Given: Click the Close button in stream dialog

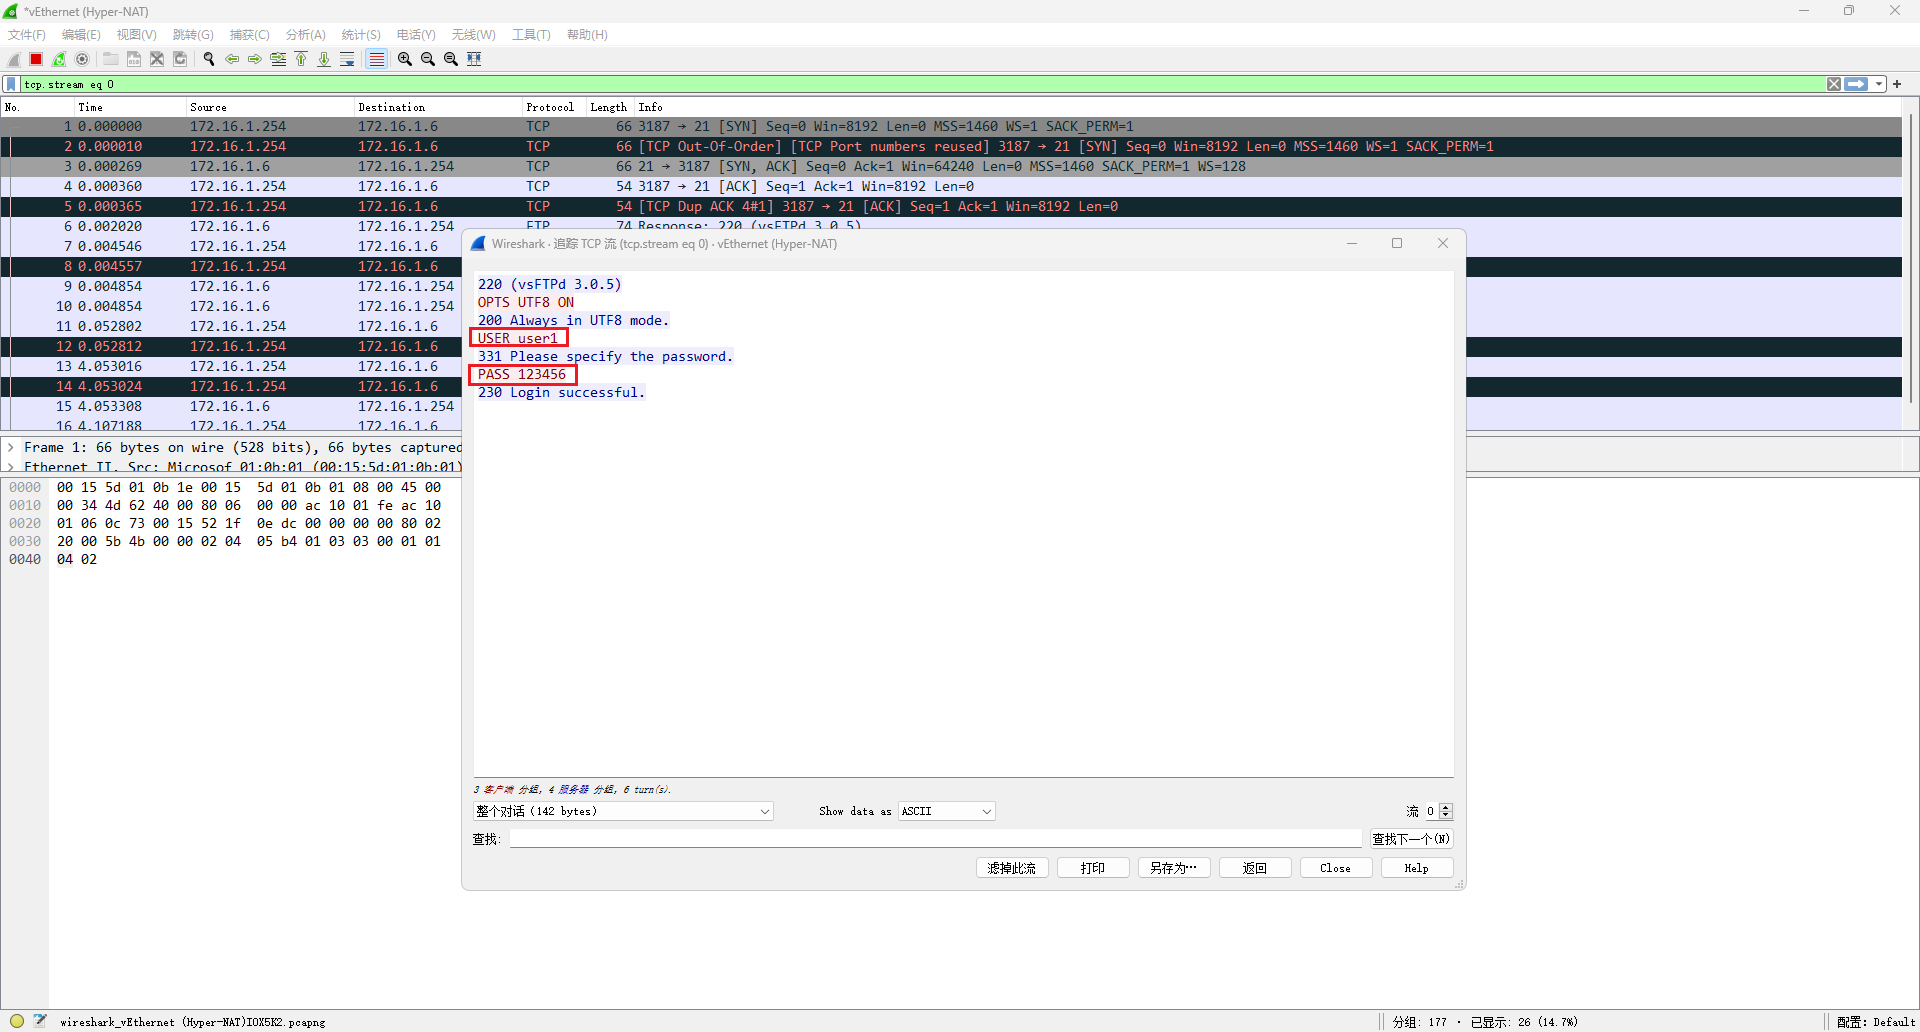Looking at the screenshot, I should [1336, 868].
